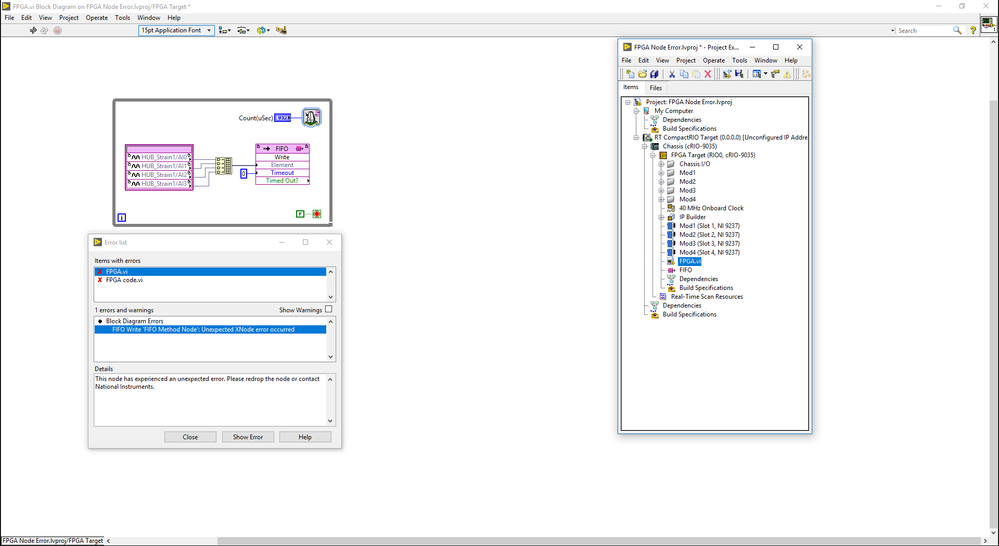Viewport: 999px width, 546px height.
Task: Click the Context Help question mark icon
Action: [x=973, y=30]
